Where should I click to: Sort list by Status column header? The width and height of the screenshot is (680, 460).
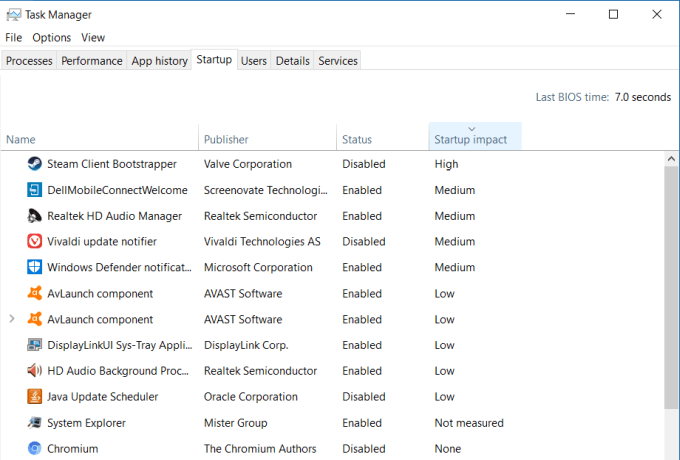pyautogui.click(x=357, y=139)
